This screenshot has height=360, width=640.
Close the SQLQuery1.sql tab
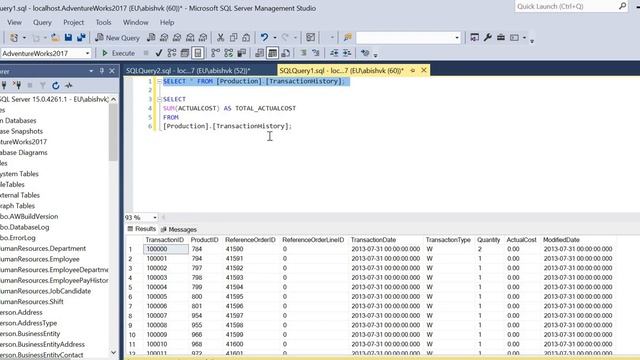tap(424, 70)
